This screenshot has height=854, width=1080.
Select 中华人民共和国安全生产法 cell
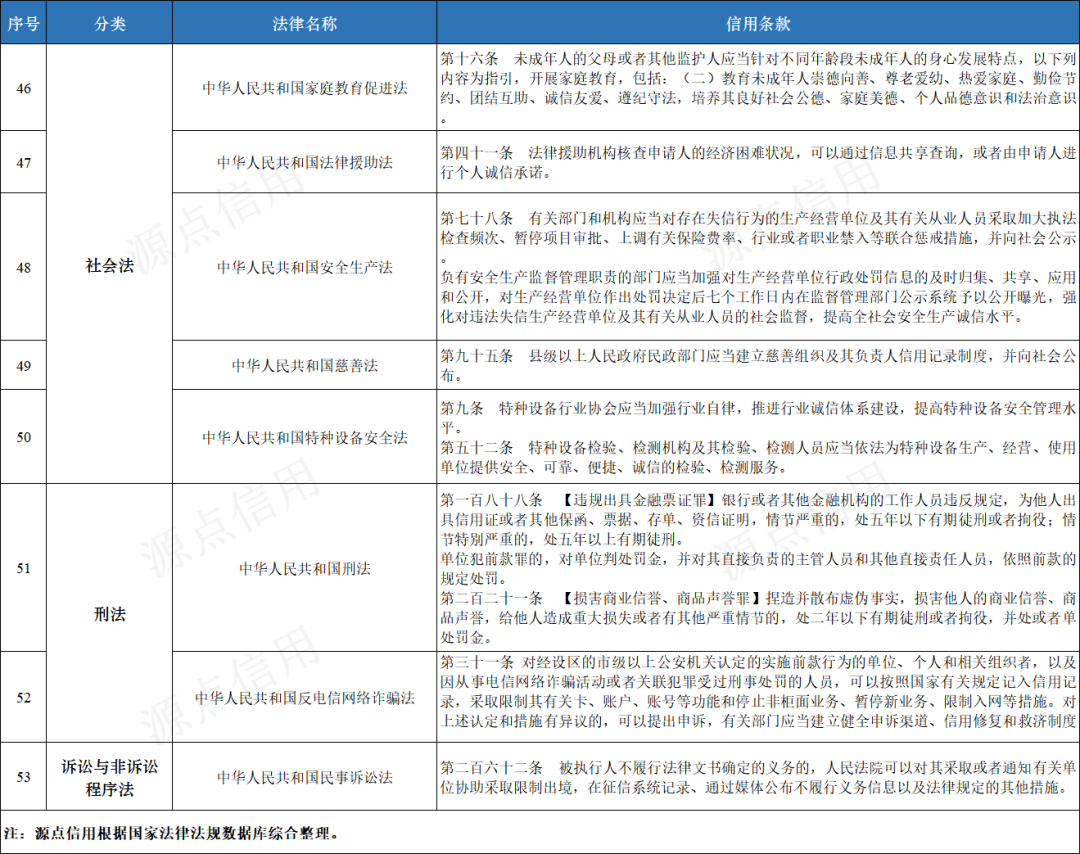[x=304, y=267]
